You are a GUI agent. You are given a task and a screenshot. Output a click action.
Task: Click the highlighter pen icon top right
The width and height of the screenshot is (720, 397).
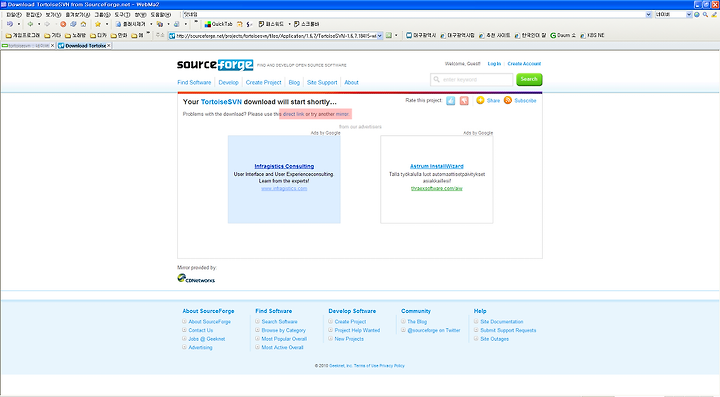click(714, 15)
